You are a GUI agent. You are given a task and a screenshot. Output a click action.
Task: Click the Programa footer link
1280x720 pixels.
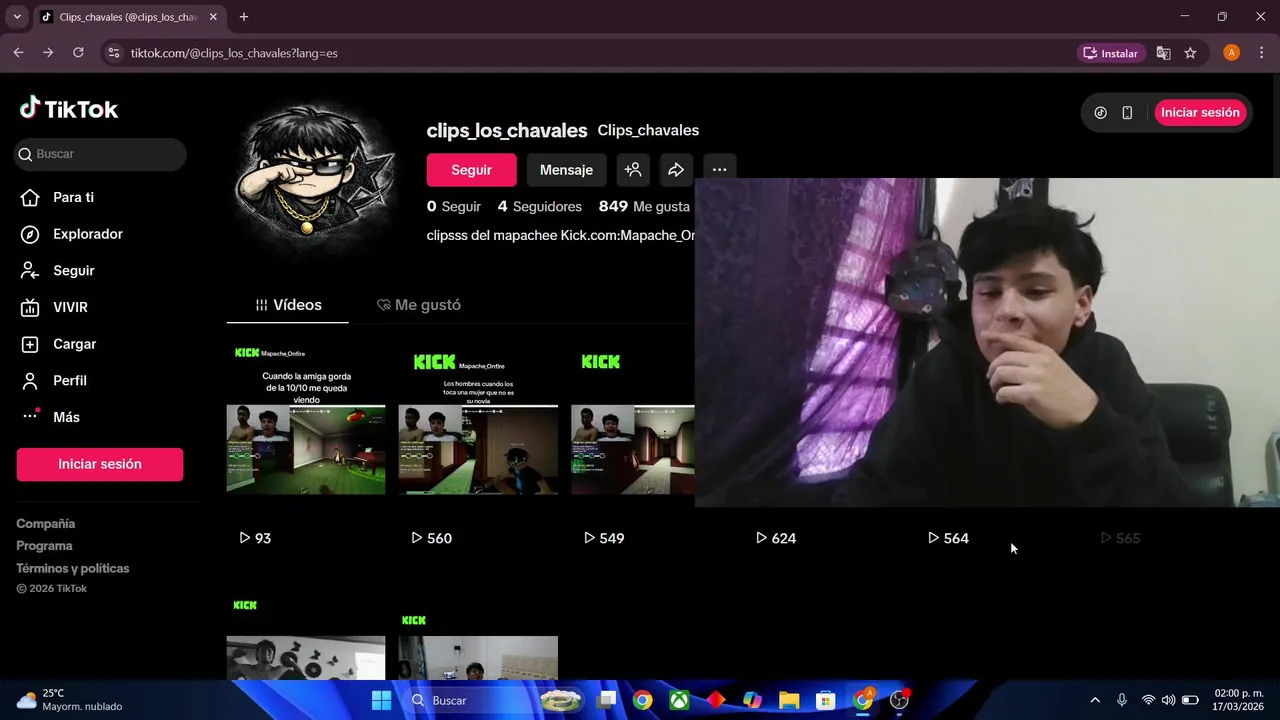point(44,546)
